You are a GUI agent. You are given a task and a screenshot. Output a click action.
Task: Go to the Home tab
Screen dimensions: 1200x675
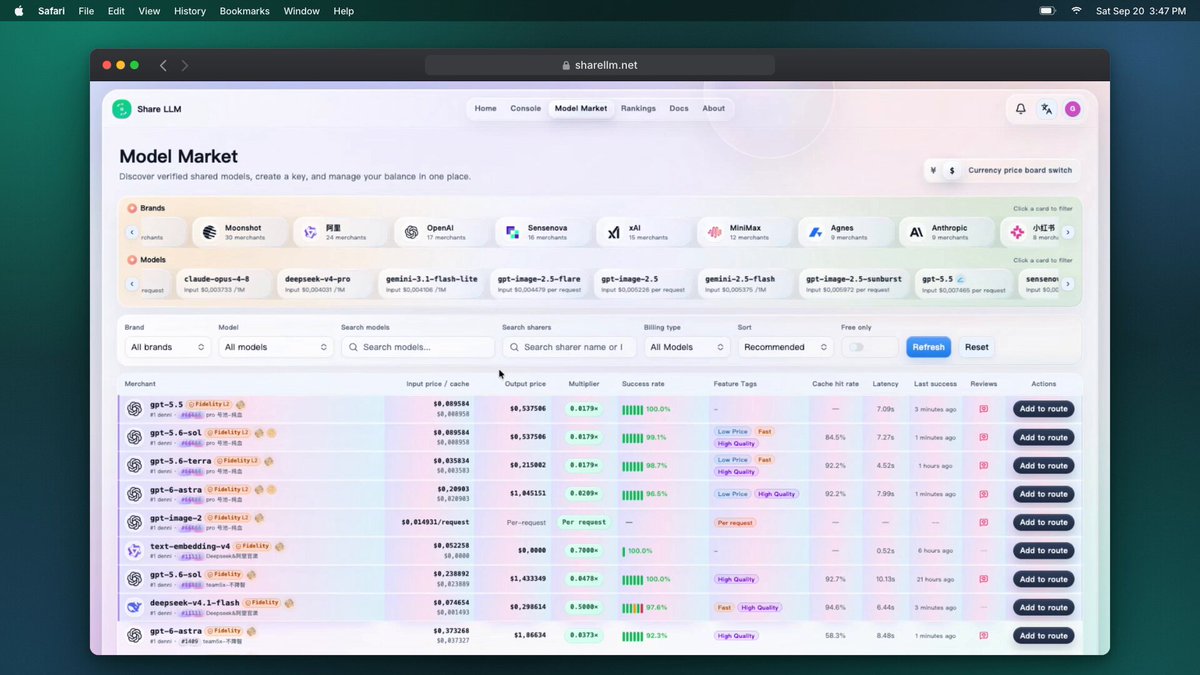click(x=486, y=108)
